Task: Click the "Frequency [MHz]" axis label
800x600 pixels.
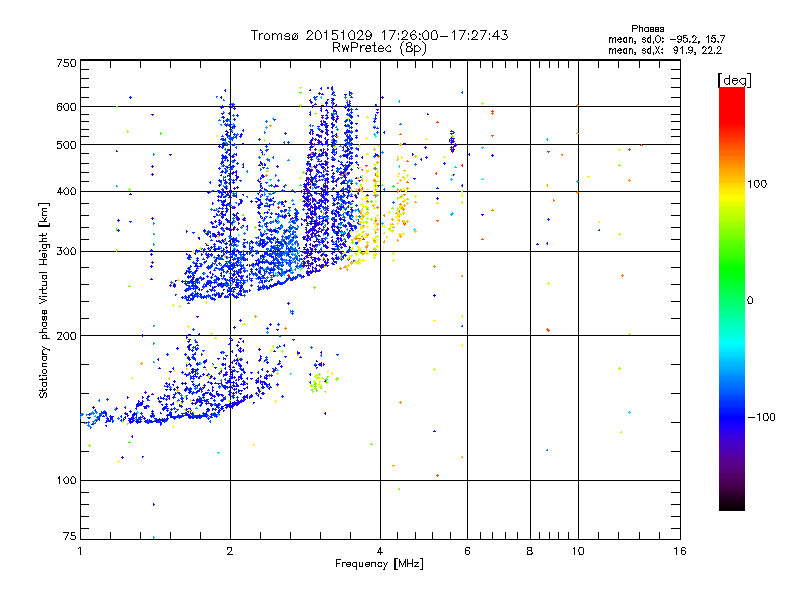Action: [x=379, y=564]
